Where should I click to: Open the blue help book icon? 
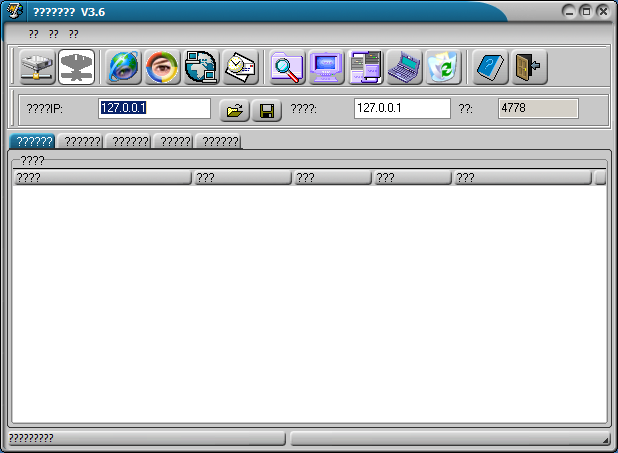coord(490,67)
